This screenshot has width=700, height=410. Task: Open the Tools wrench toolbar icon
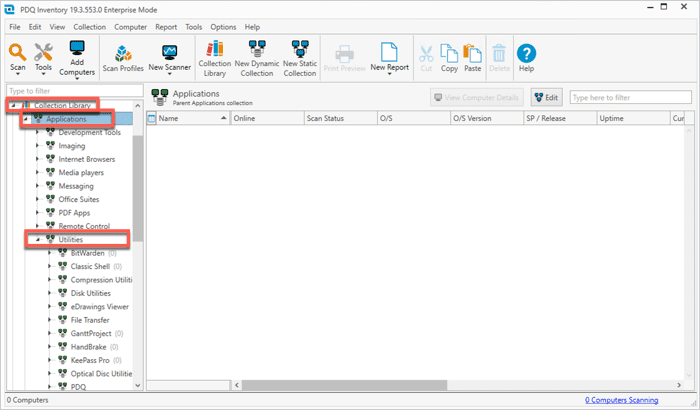pyautogui.click(x=43, y=52)
